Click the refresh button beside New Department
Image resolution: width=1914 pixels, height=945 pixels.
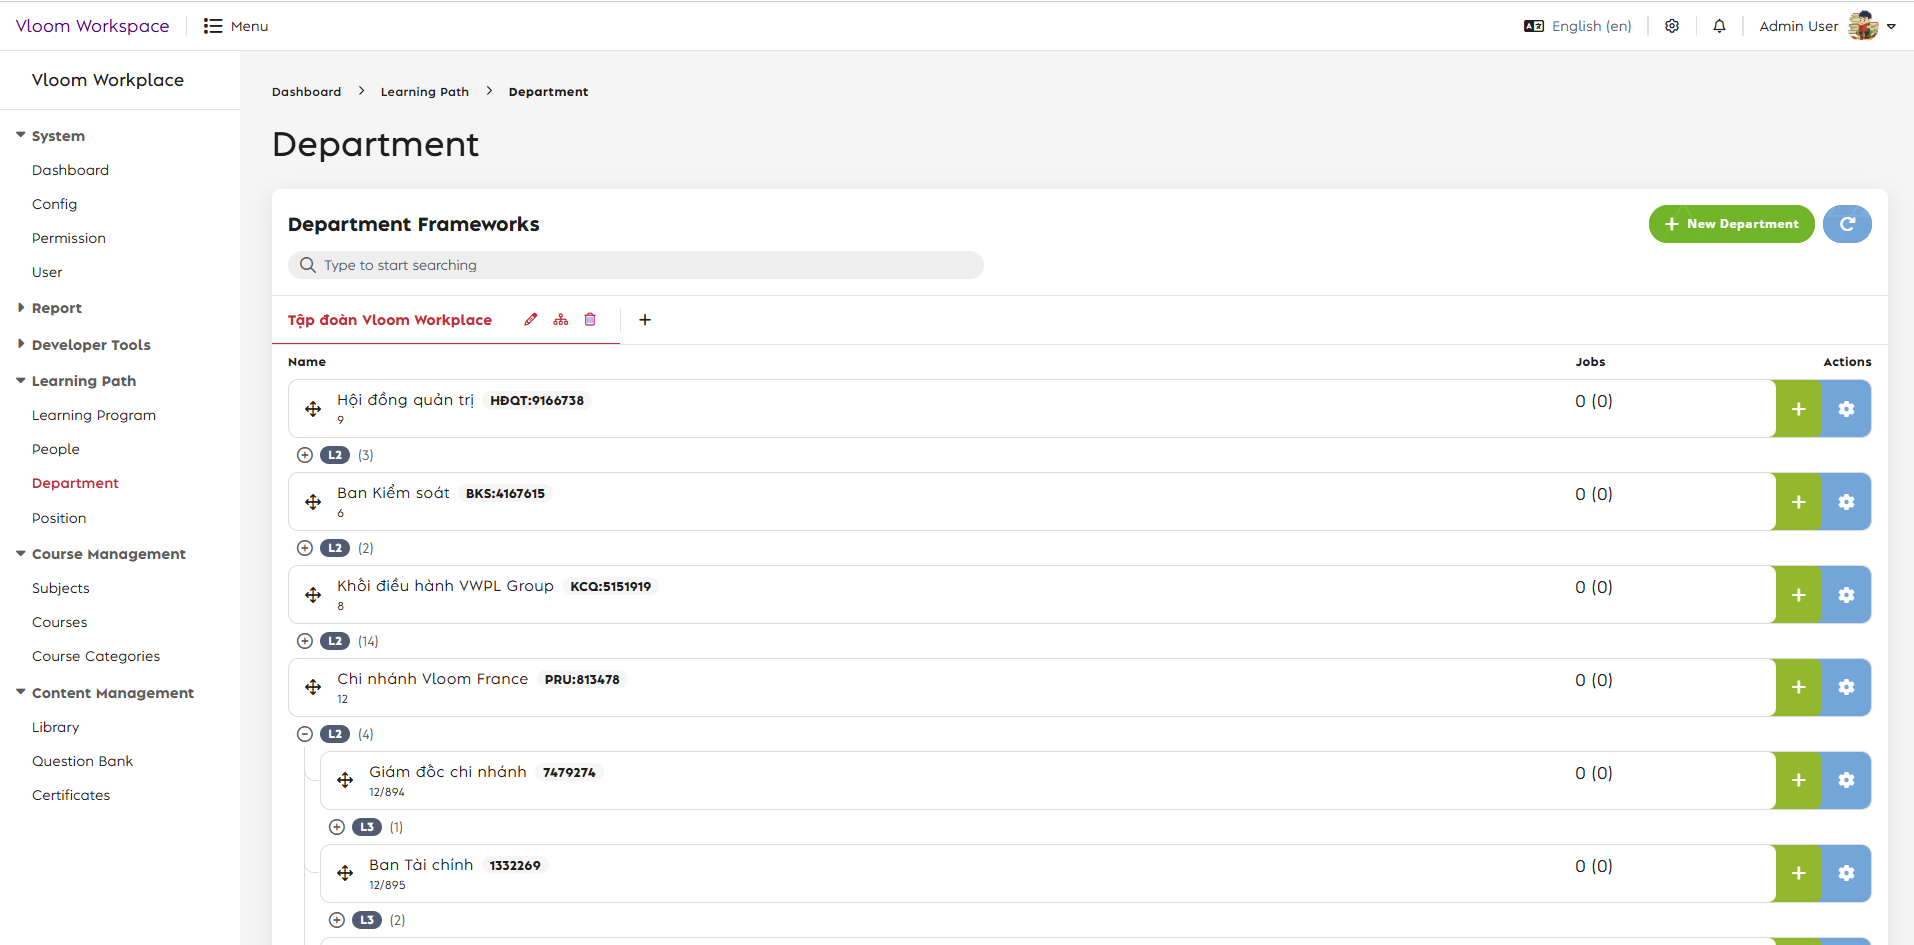(1847, 224)
